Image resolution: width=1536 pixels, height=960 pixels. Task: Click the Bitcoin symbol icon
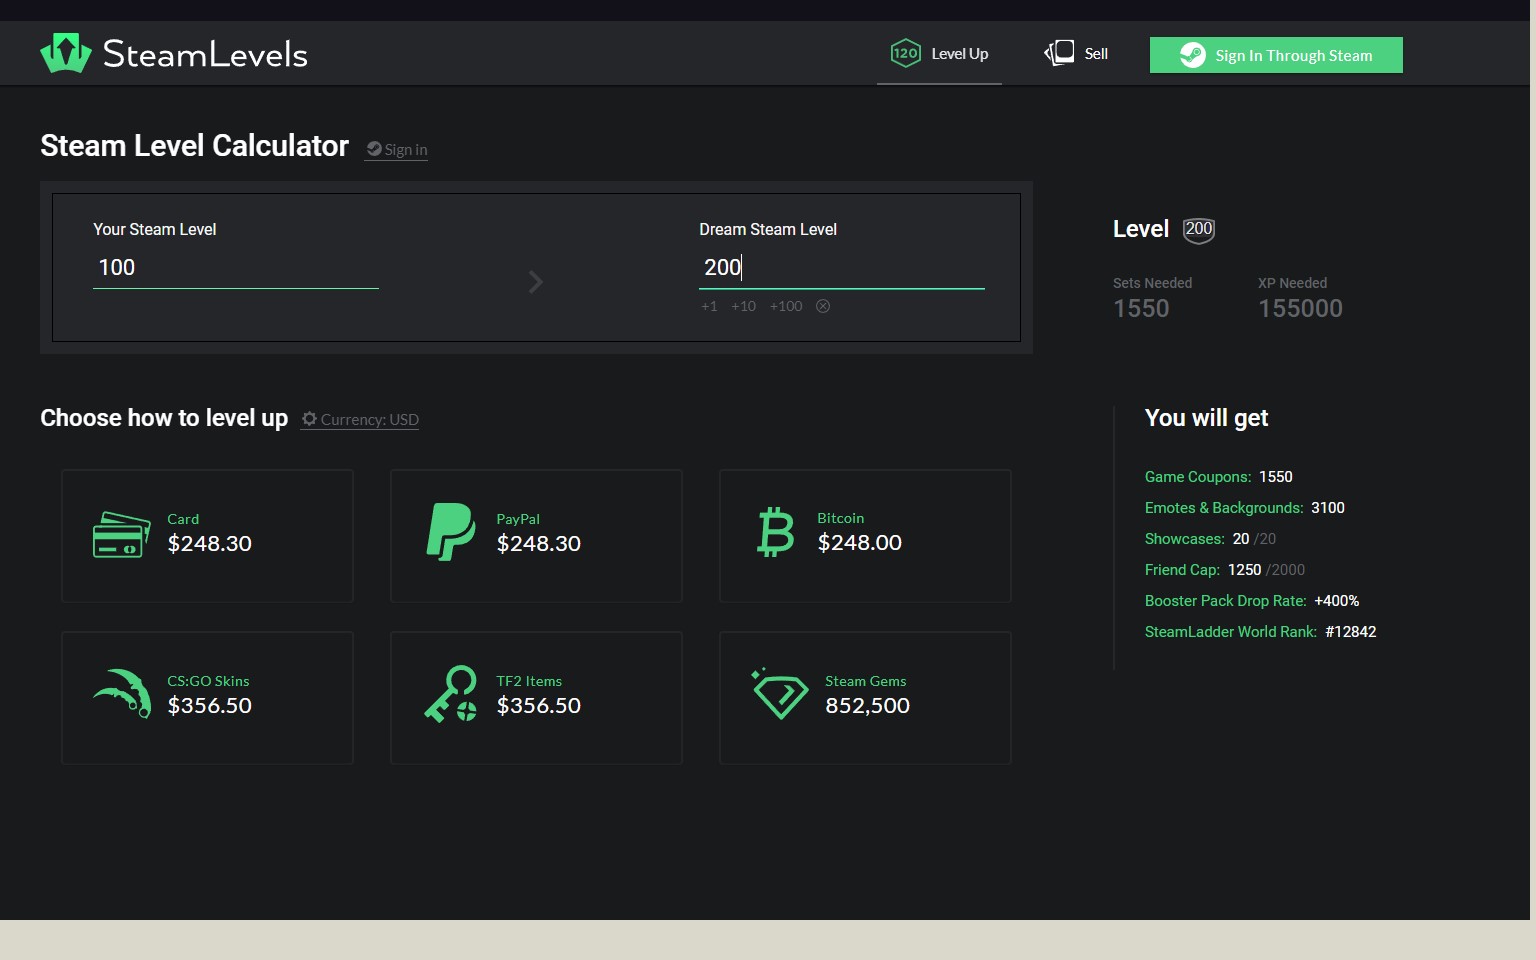pos(776,532)
